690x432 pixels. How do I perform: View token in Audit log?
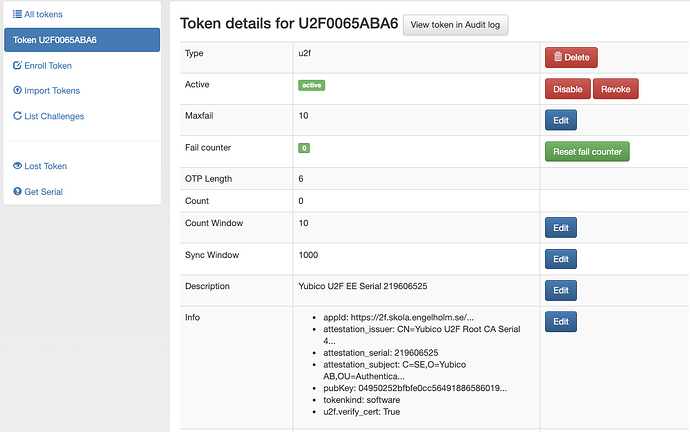[x=455, y=25]
